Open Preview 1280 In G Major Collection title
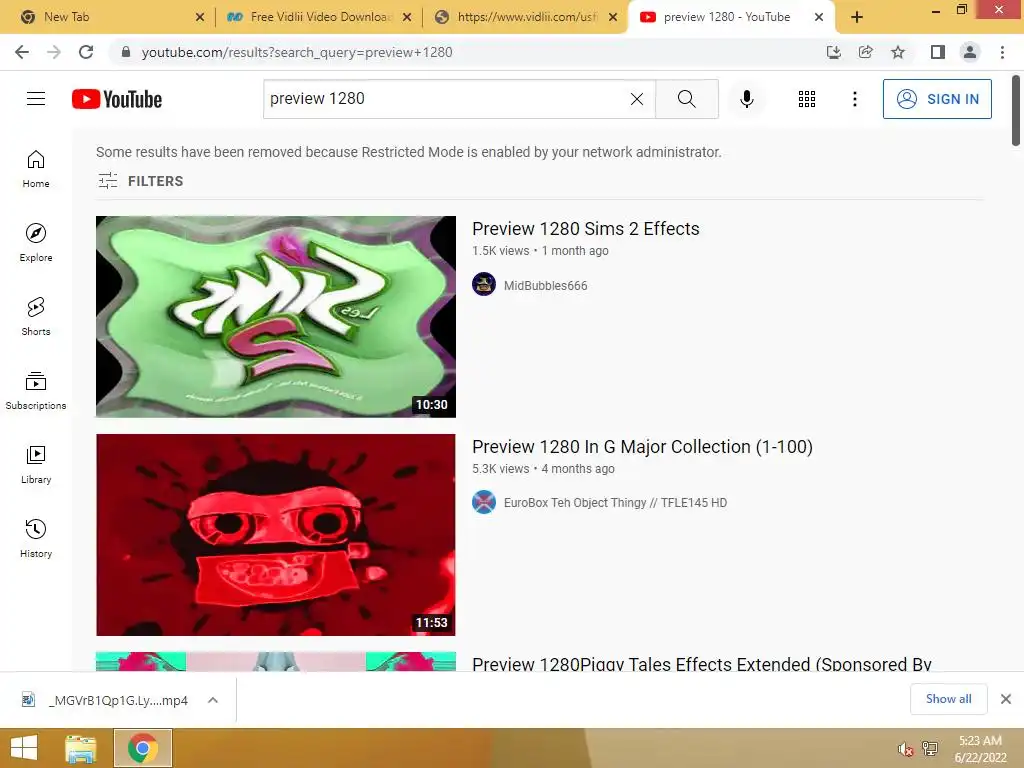 click(x=643, y=447)
